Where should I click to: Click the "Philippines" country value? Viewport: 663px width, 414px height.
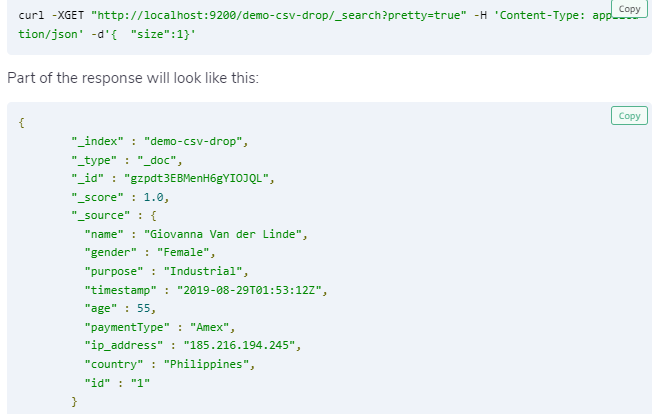coord(206,364)
